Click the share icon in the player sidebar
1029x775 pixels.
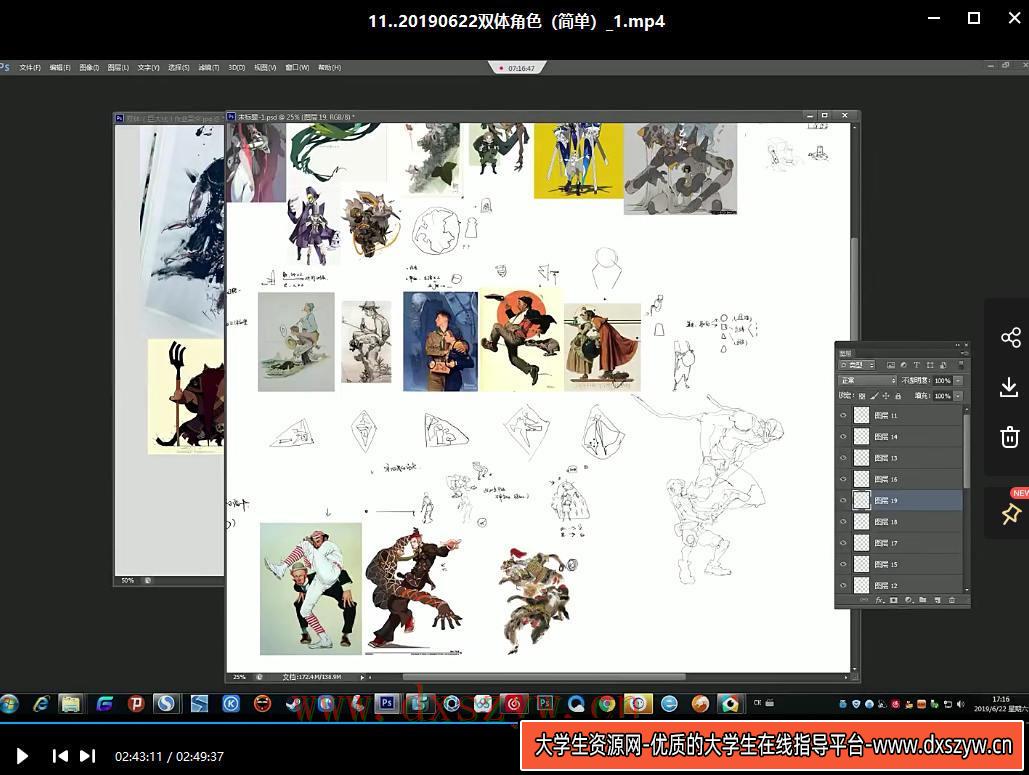coord(1010,338)
